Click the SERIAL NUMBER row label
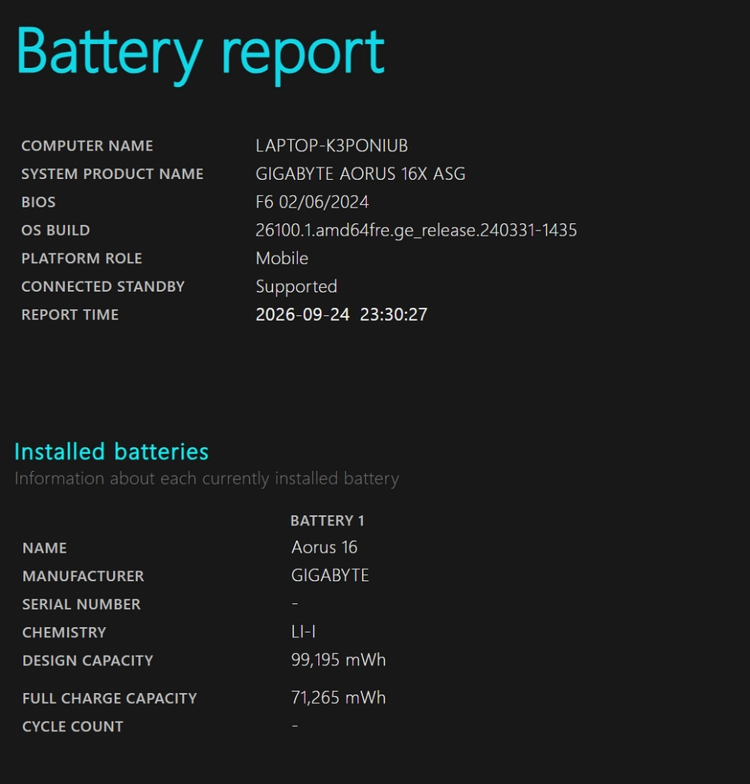 [x=82, y=604]
